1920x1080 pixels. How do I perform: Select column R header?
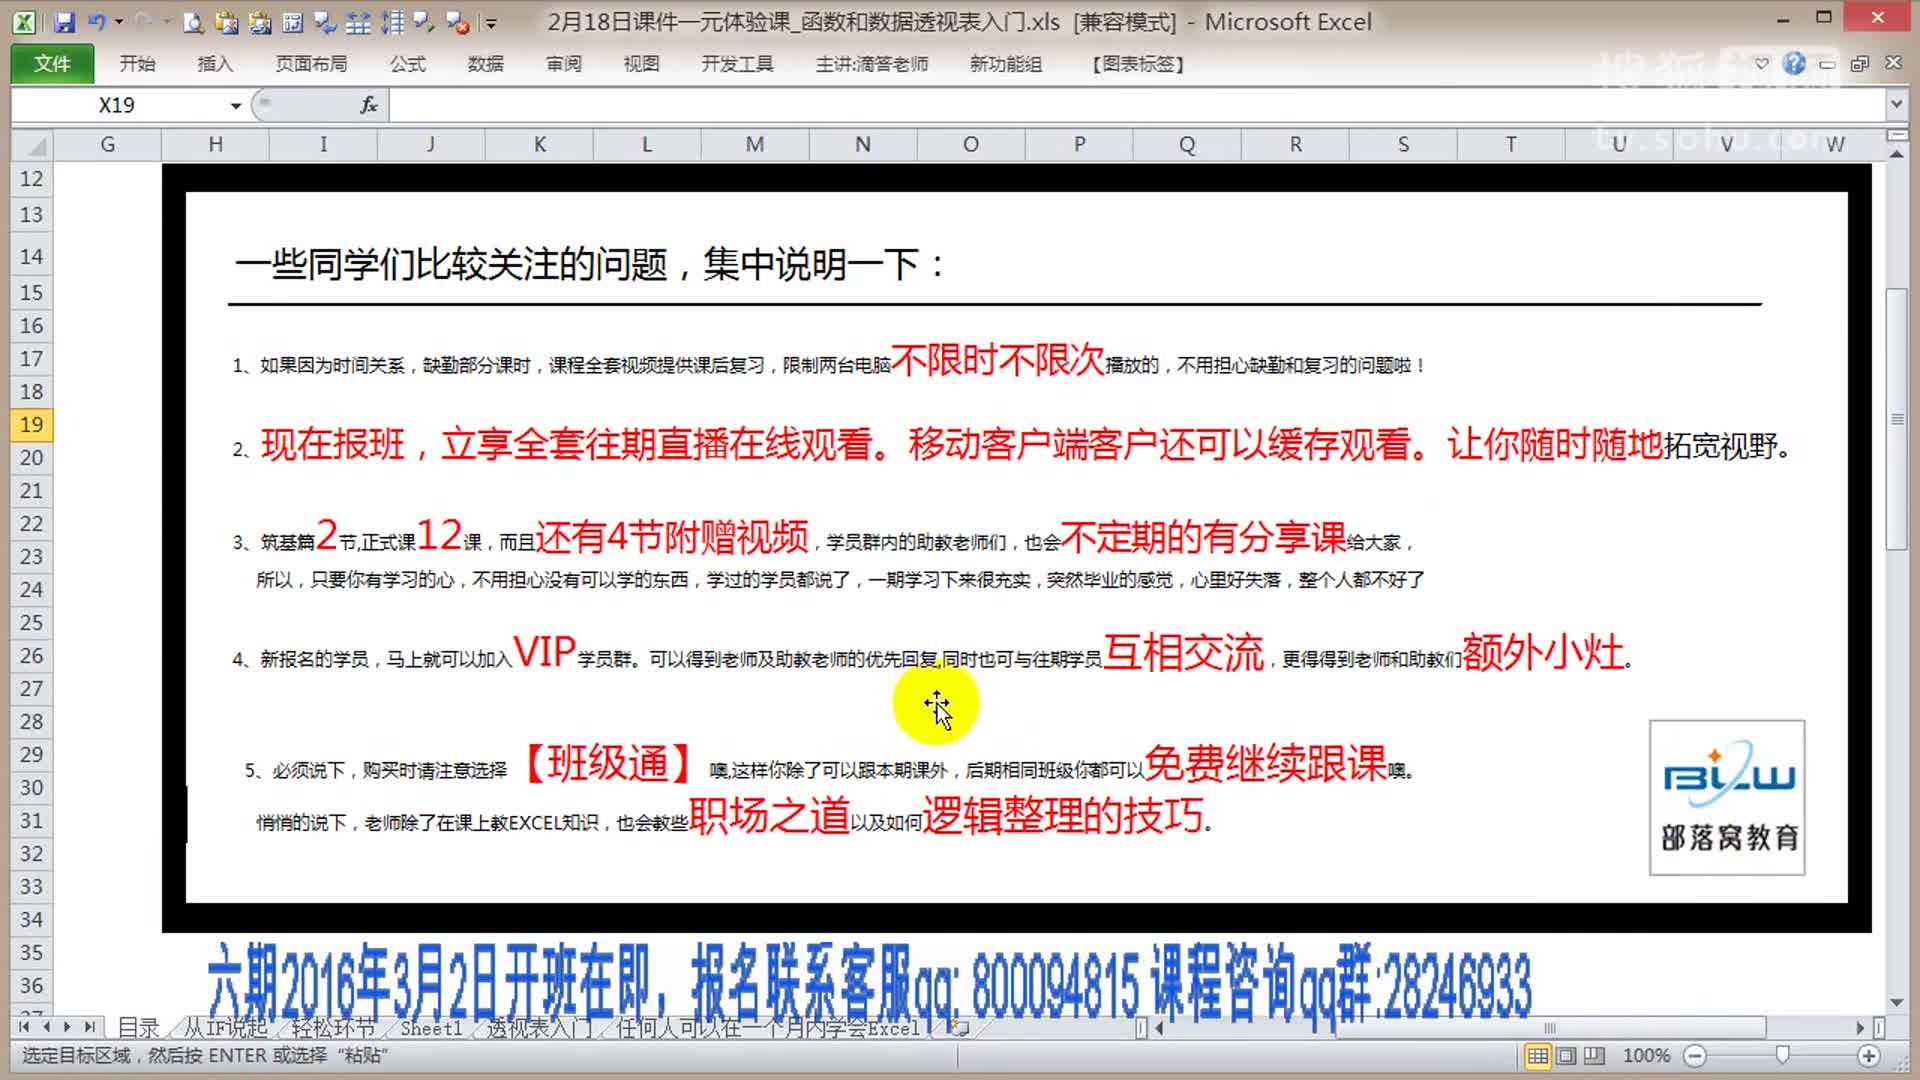pyautogui.click(x=1295, y=145)
